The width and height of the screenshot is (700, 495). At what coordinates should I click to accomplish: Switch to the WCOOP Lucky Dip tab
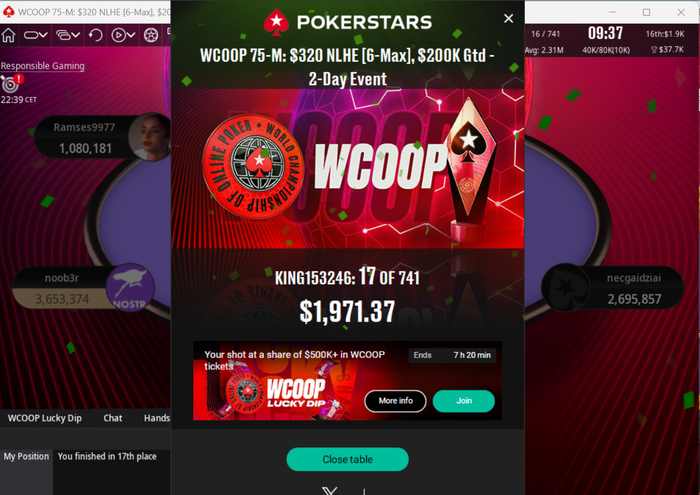(x=45, y=418)
